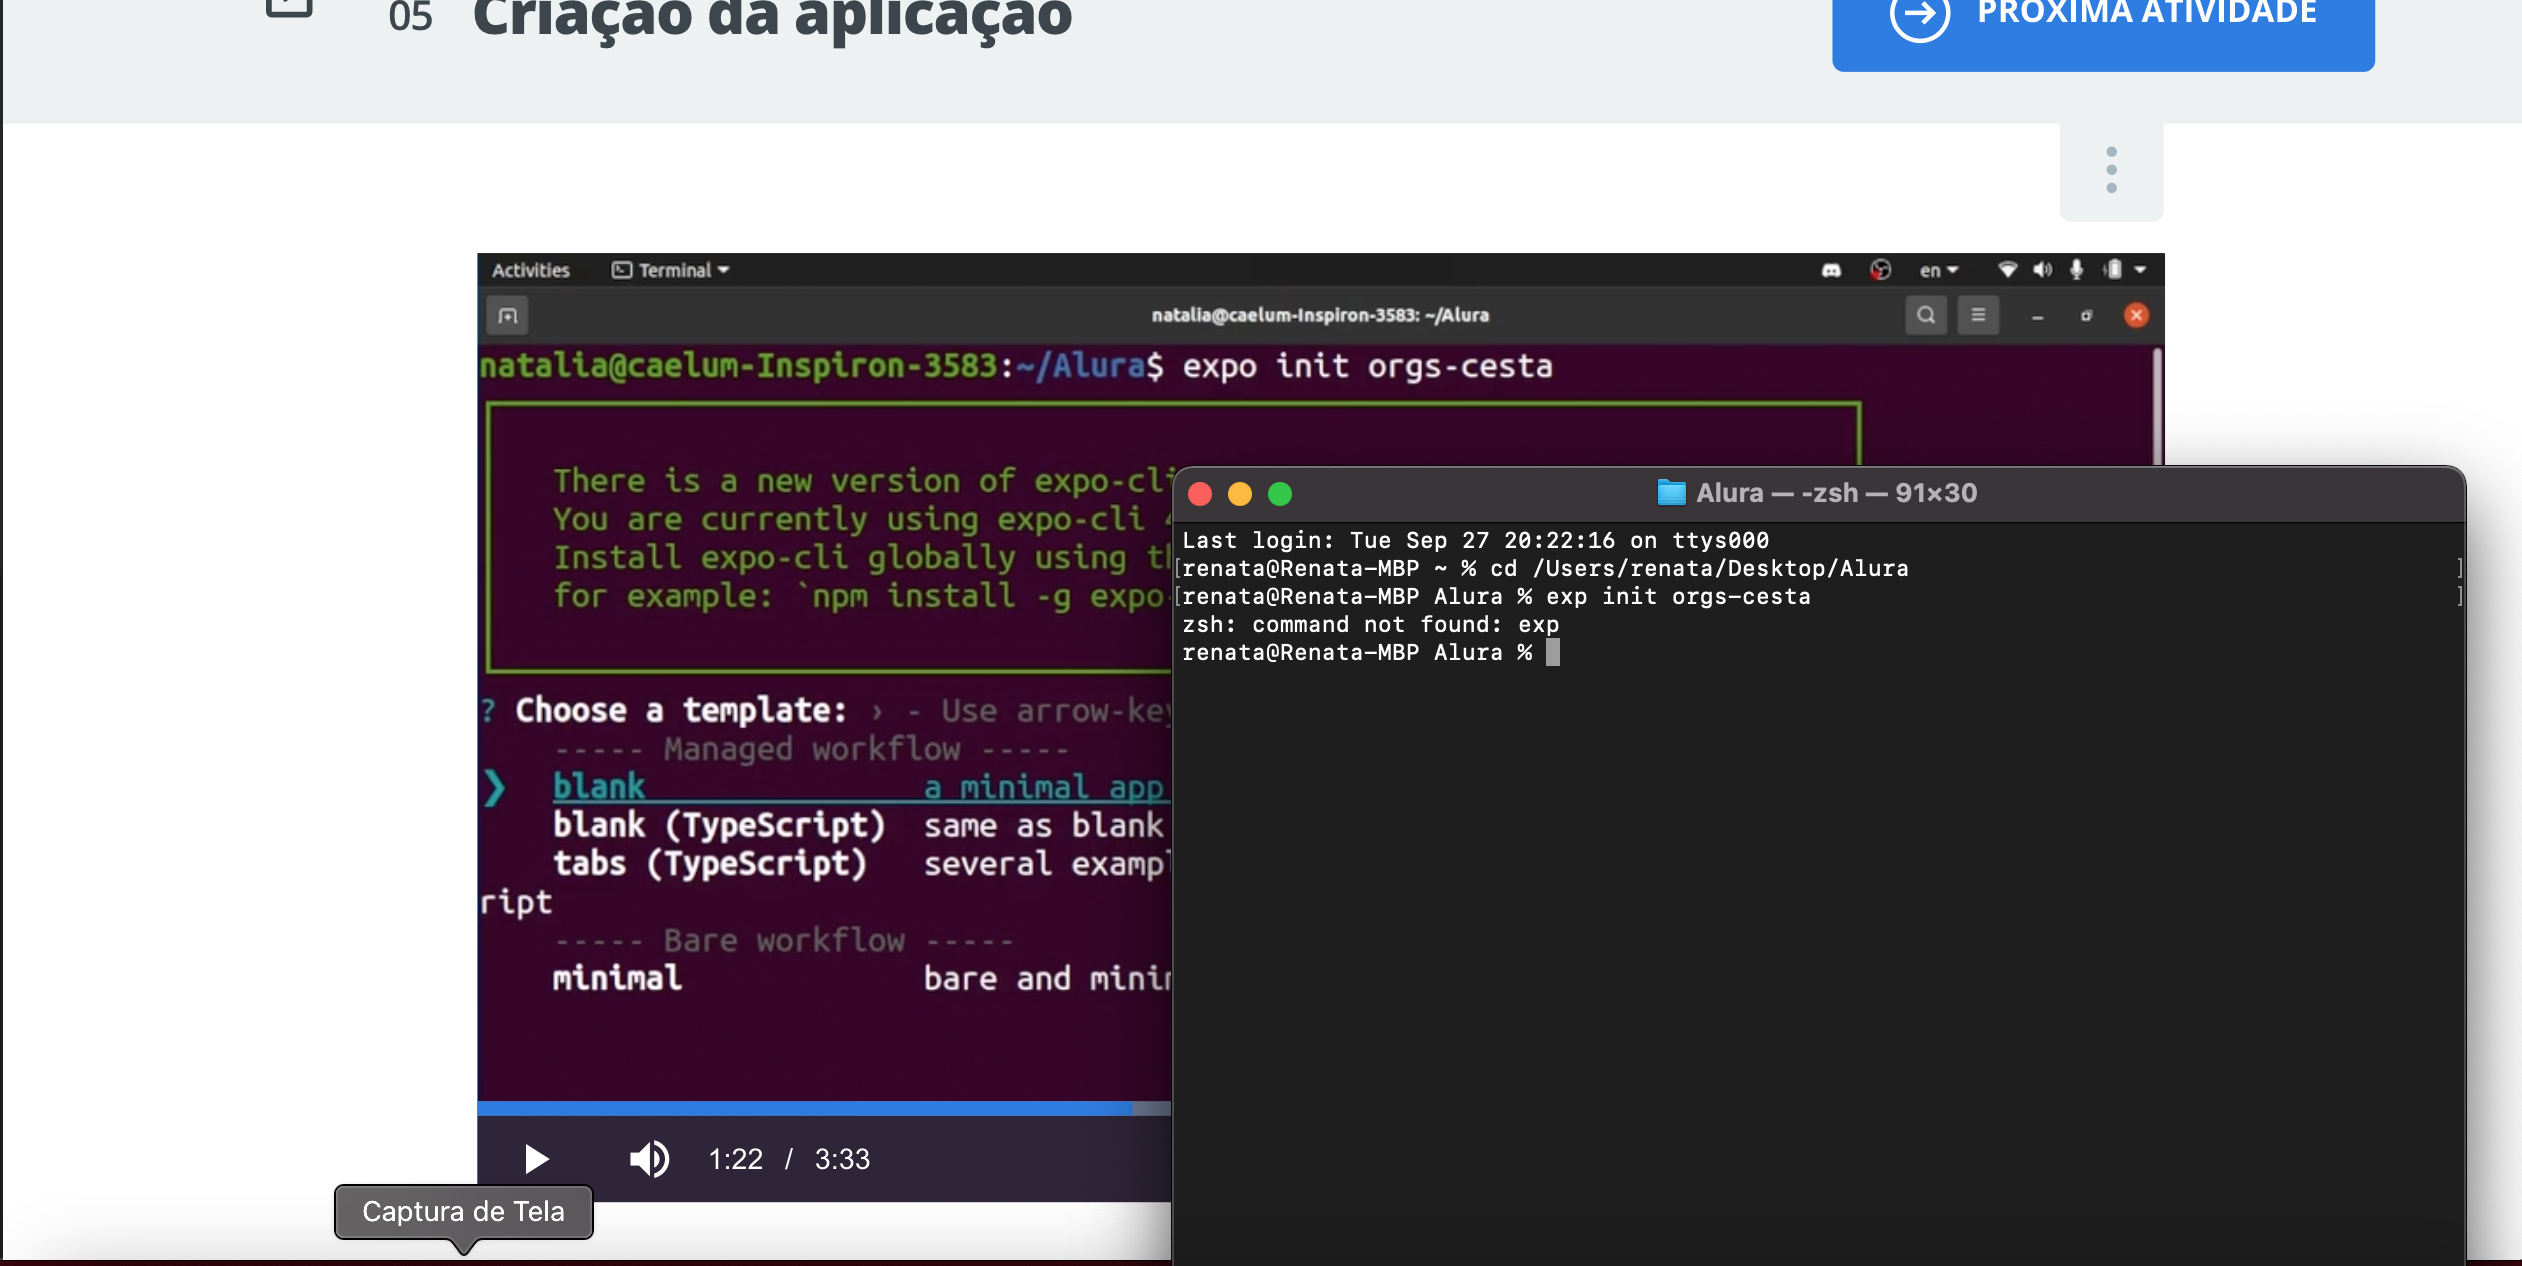Click the 'Captura de Tela' tooltip

[x=463, y=1212]
